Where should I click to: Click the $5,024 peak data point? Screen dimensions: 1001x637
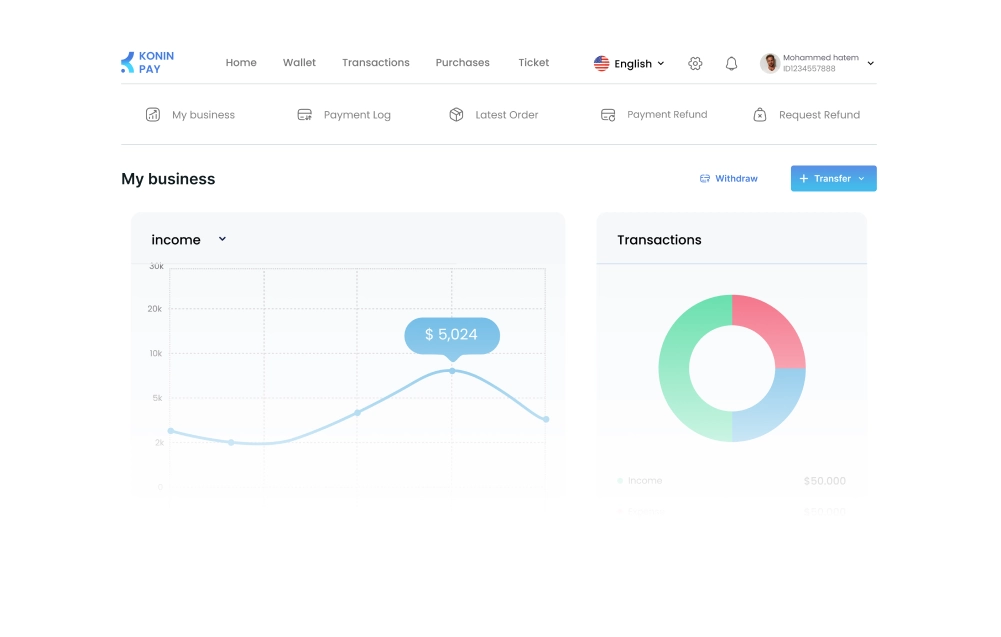coord(452,370)
